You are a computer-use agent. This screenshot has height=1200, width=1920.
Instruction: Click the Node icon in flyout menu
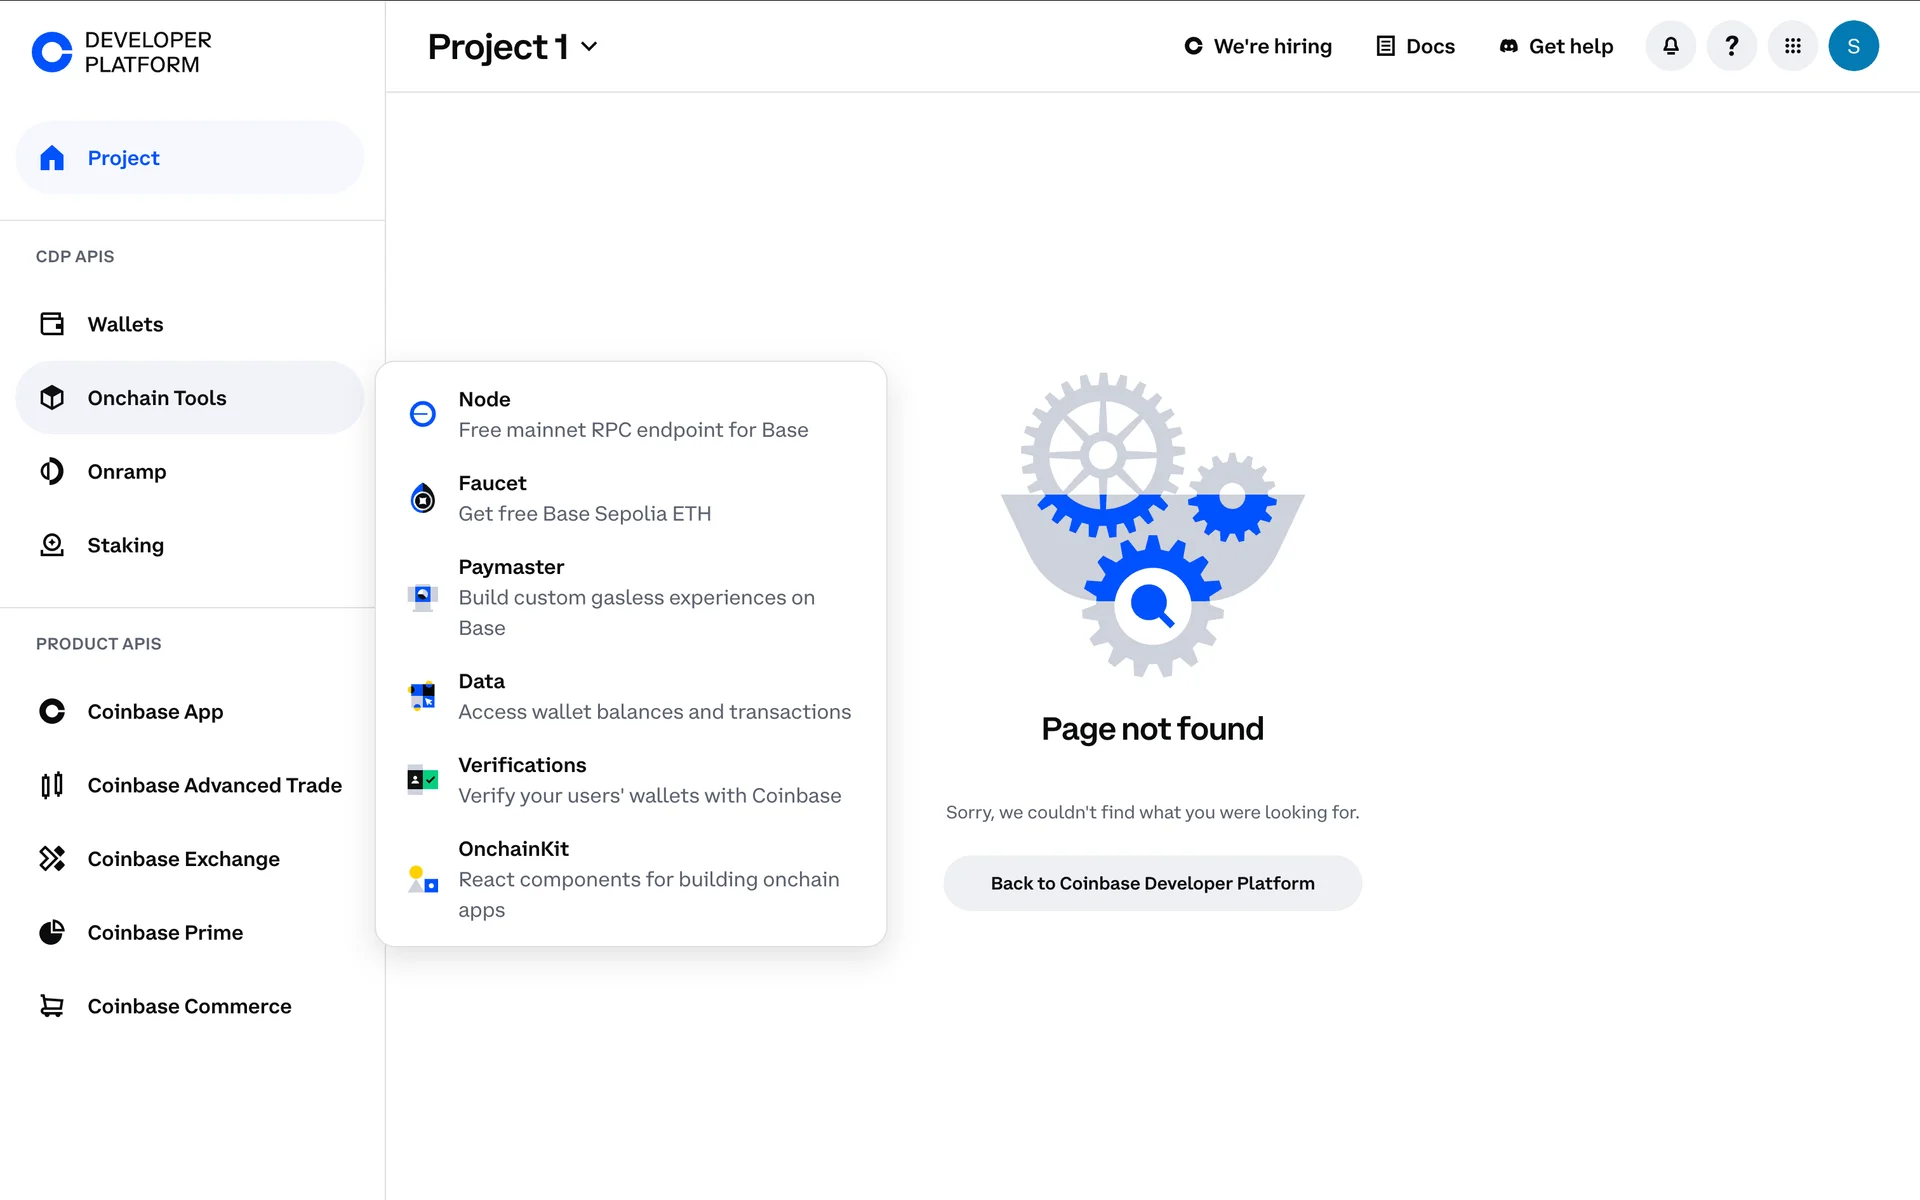[423, 414]
